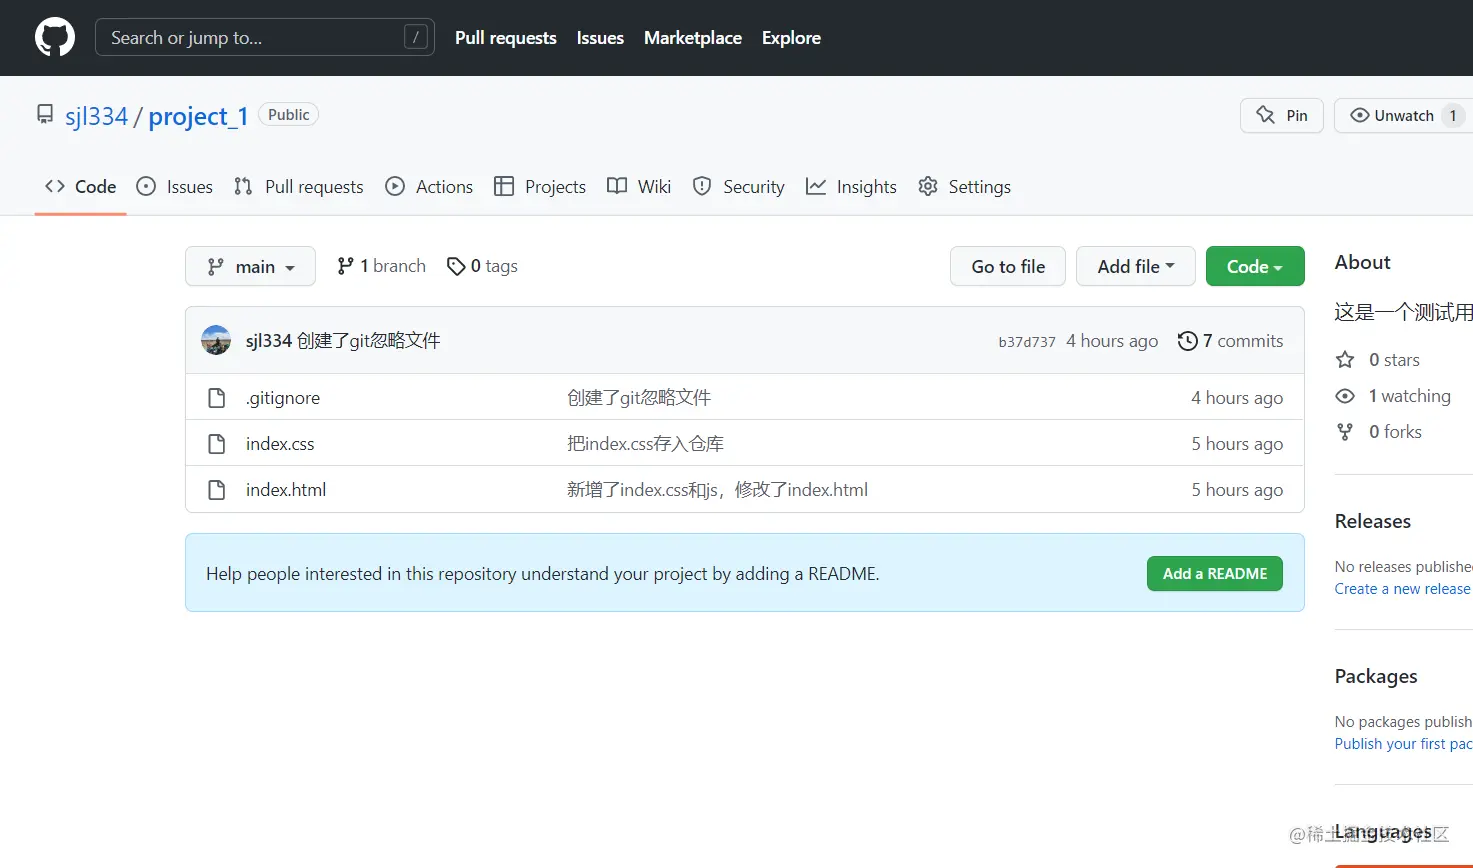The height and width of the screenshot is (868, 1473).
Task: Click the GitHub Octocat logo
Action: coord(55,38)
